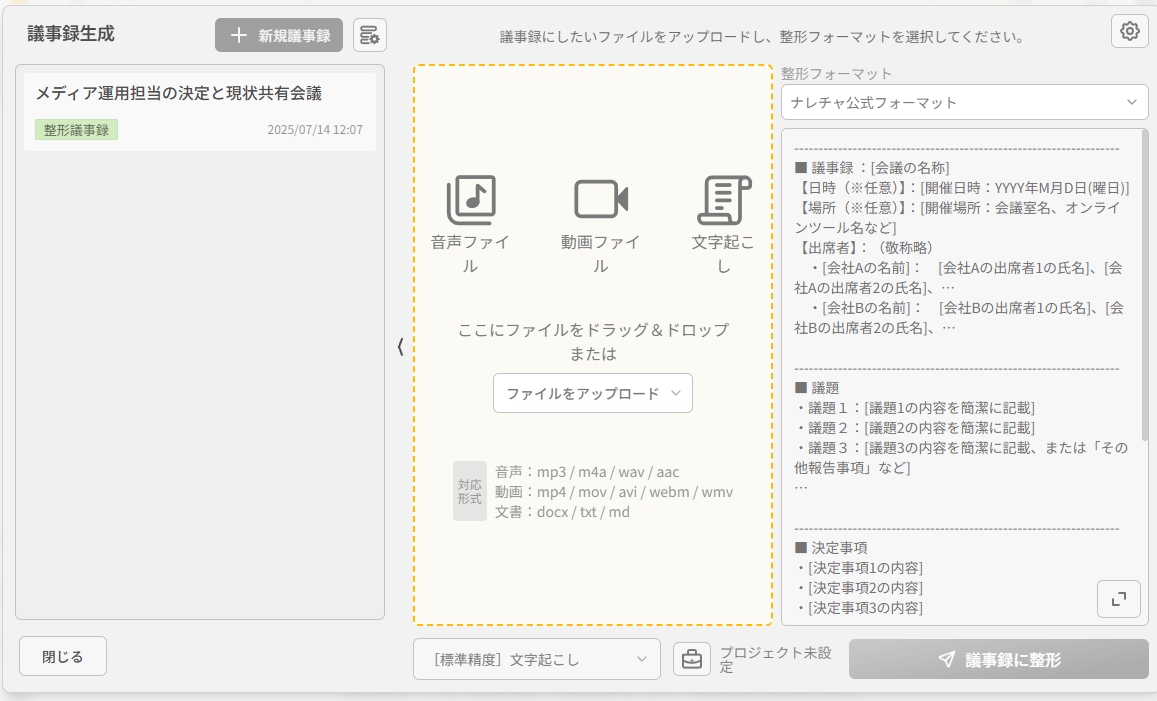Open the [標準精度] 文字起こし dropdown
Image resolution: width=1157 pixels, height=701 pixels.
[536, 659]
